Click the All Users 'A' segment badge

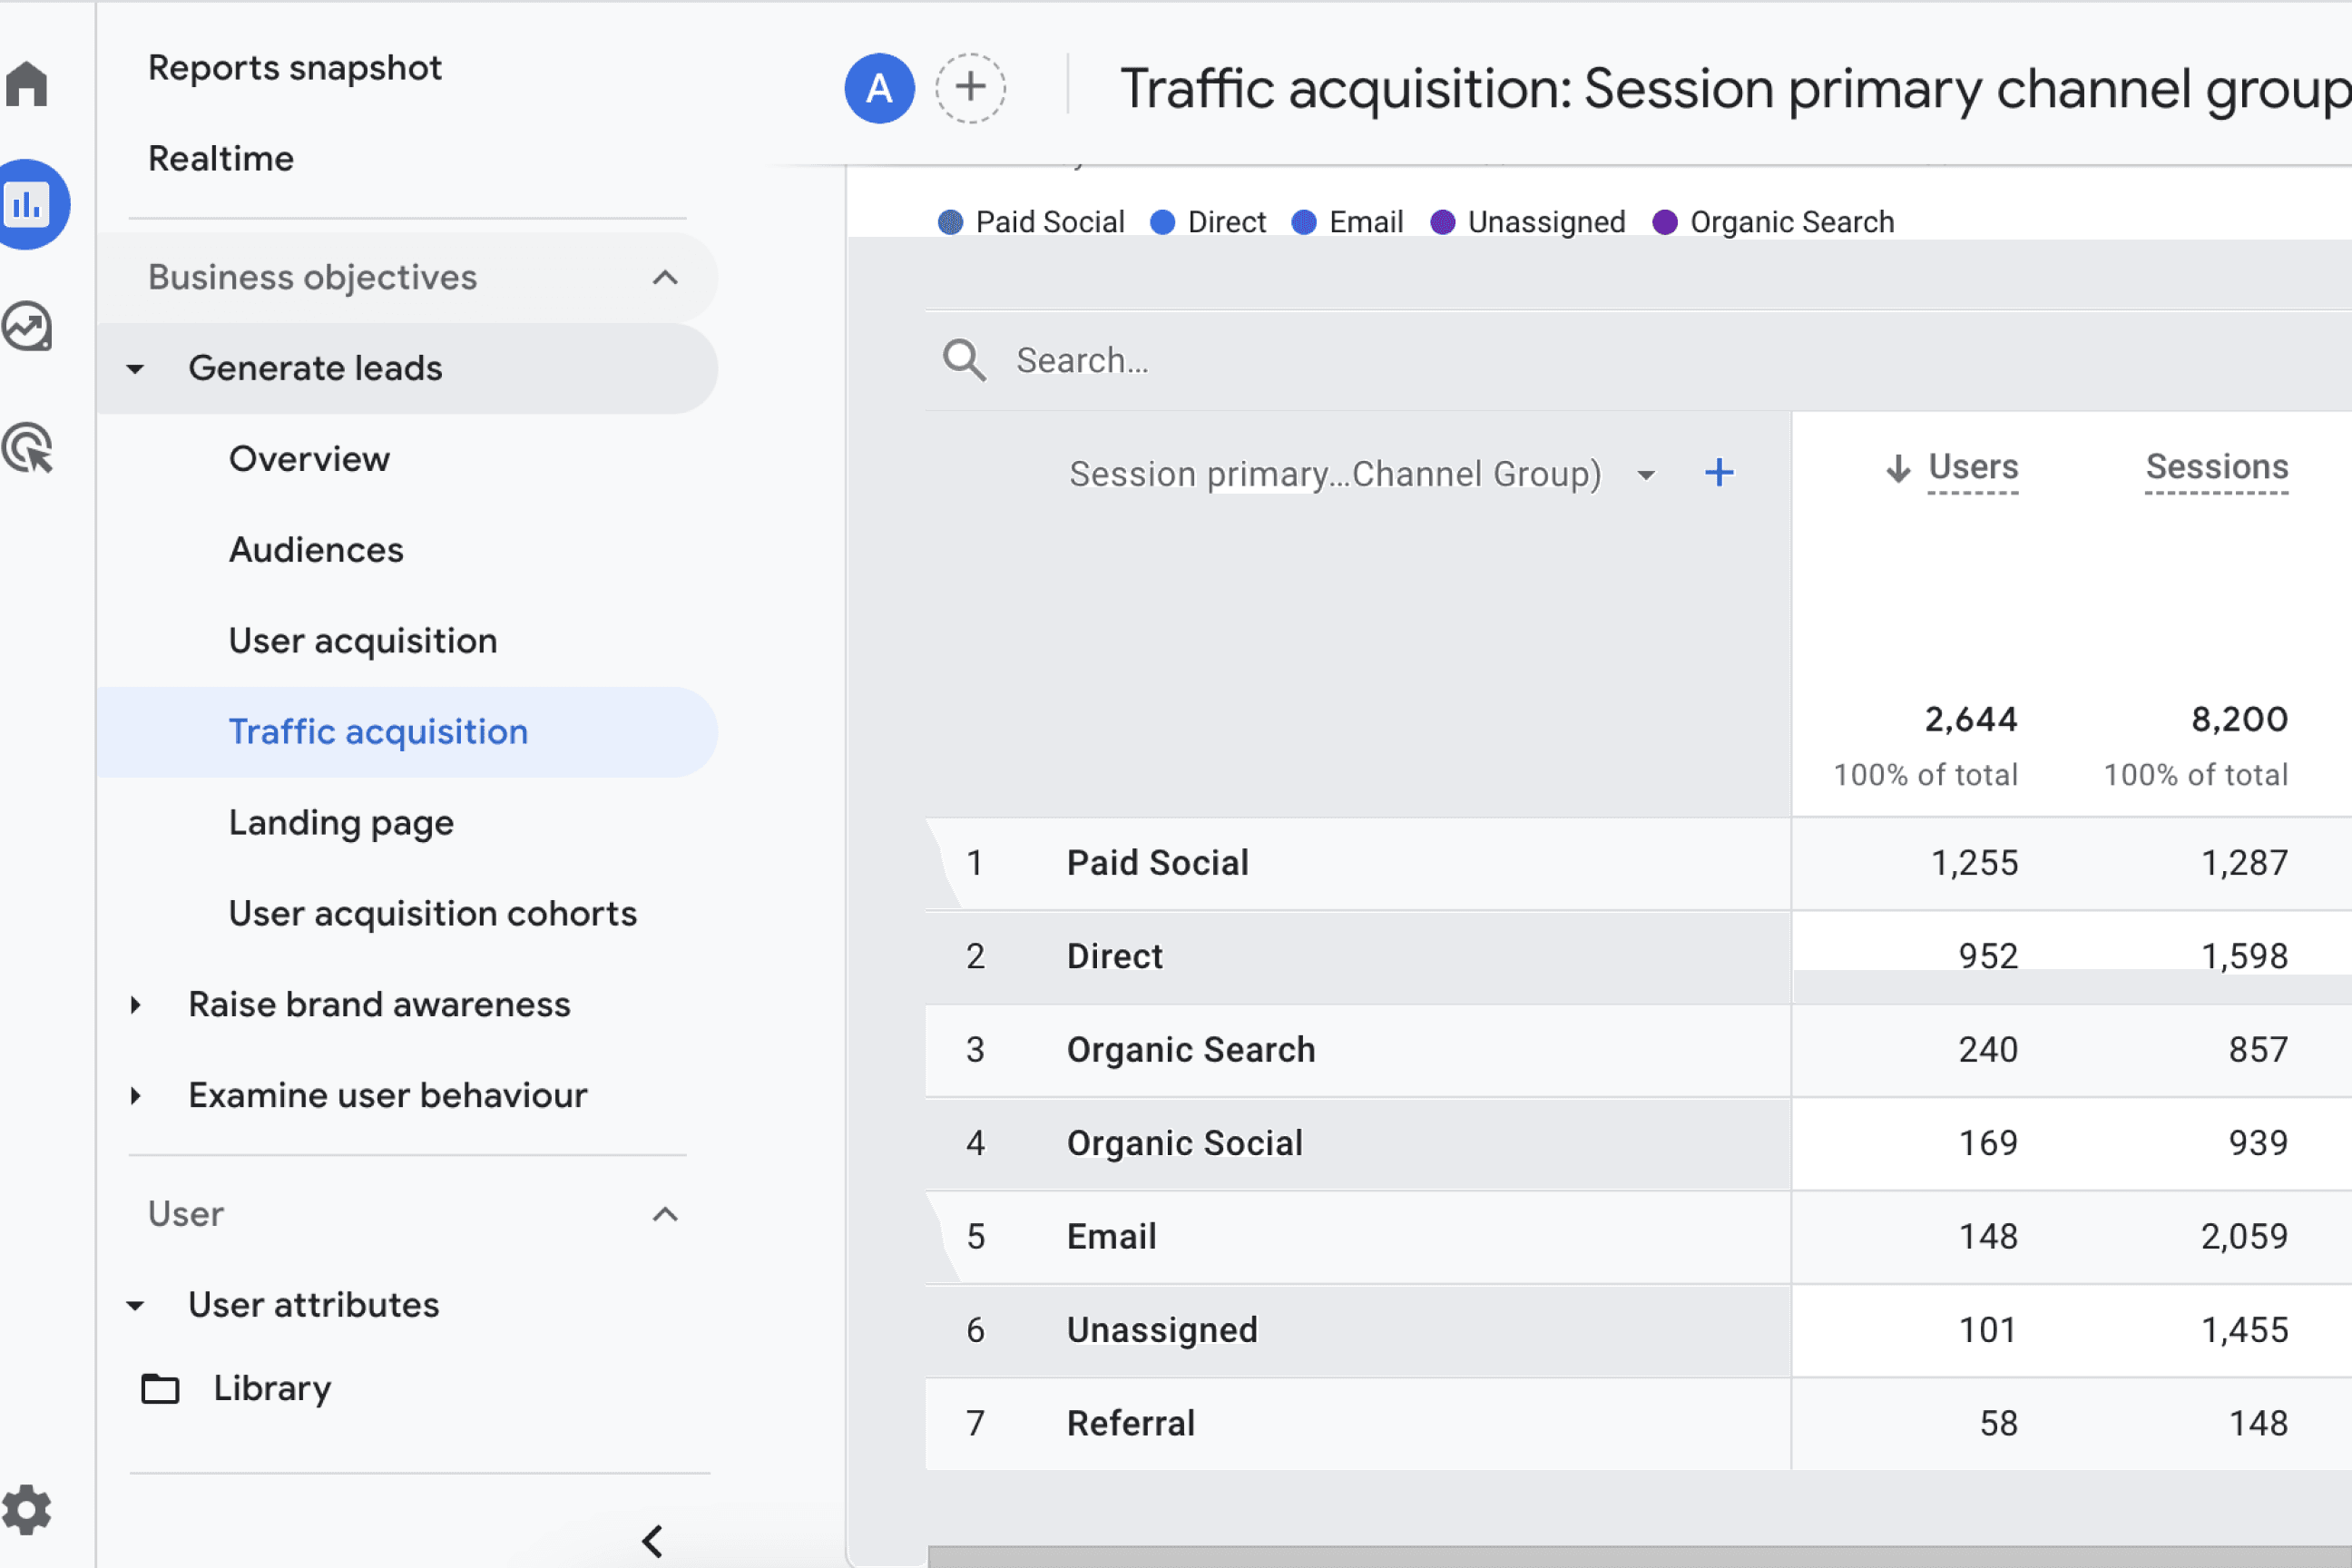click(x=879, y=88)
